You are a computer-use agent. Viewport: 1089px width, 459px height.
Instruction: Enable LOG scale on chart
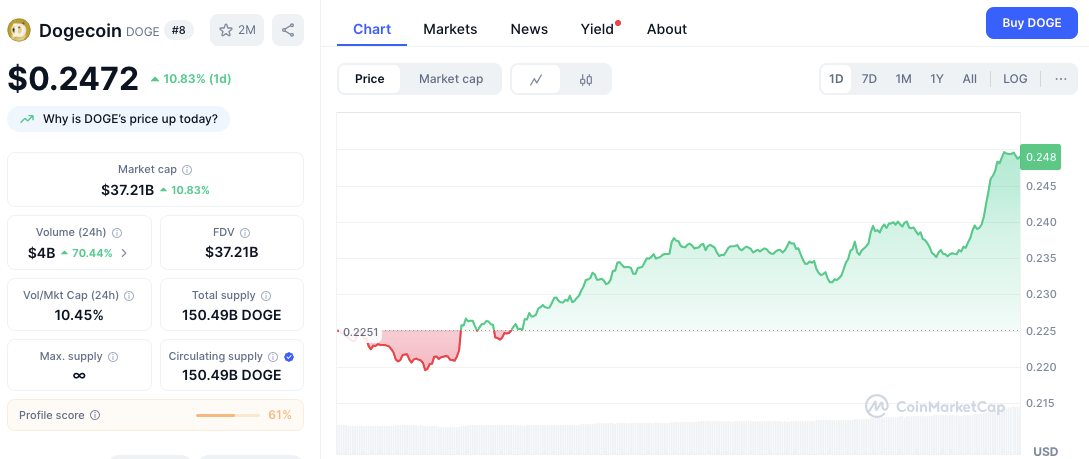(x=1015, y=79)
